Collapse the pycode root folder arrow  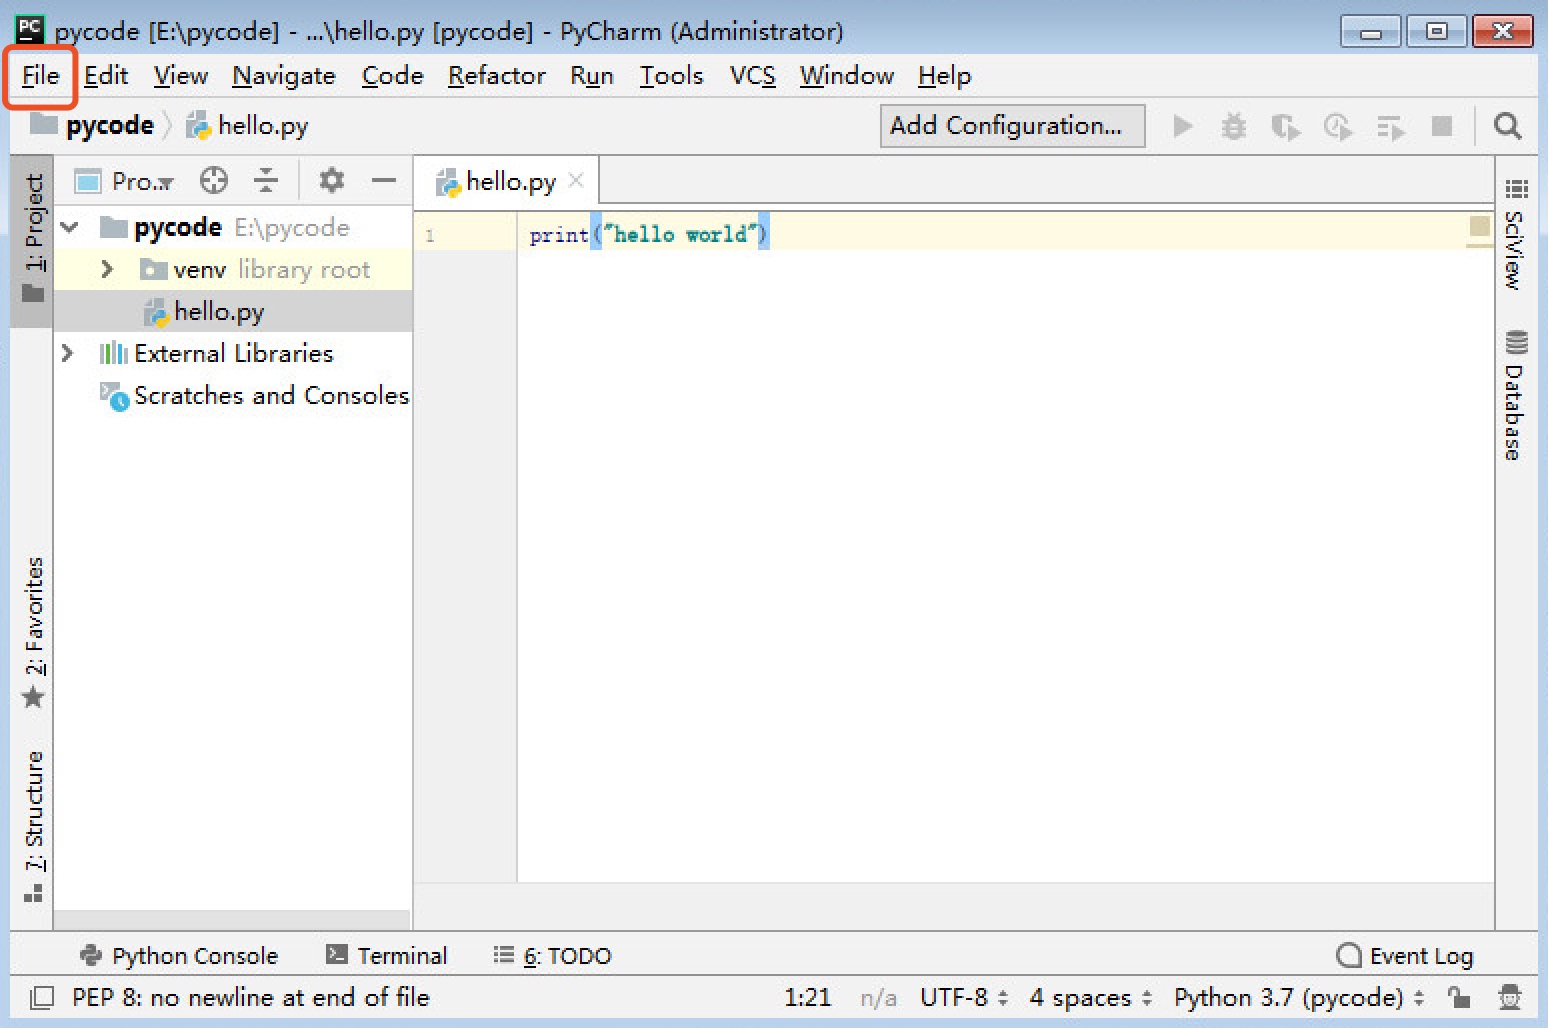70,228
